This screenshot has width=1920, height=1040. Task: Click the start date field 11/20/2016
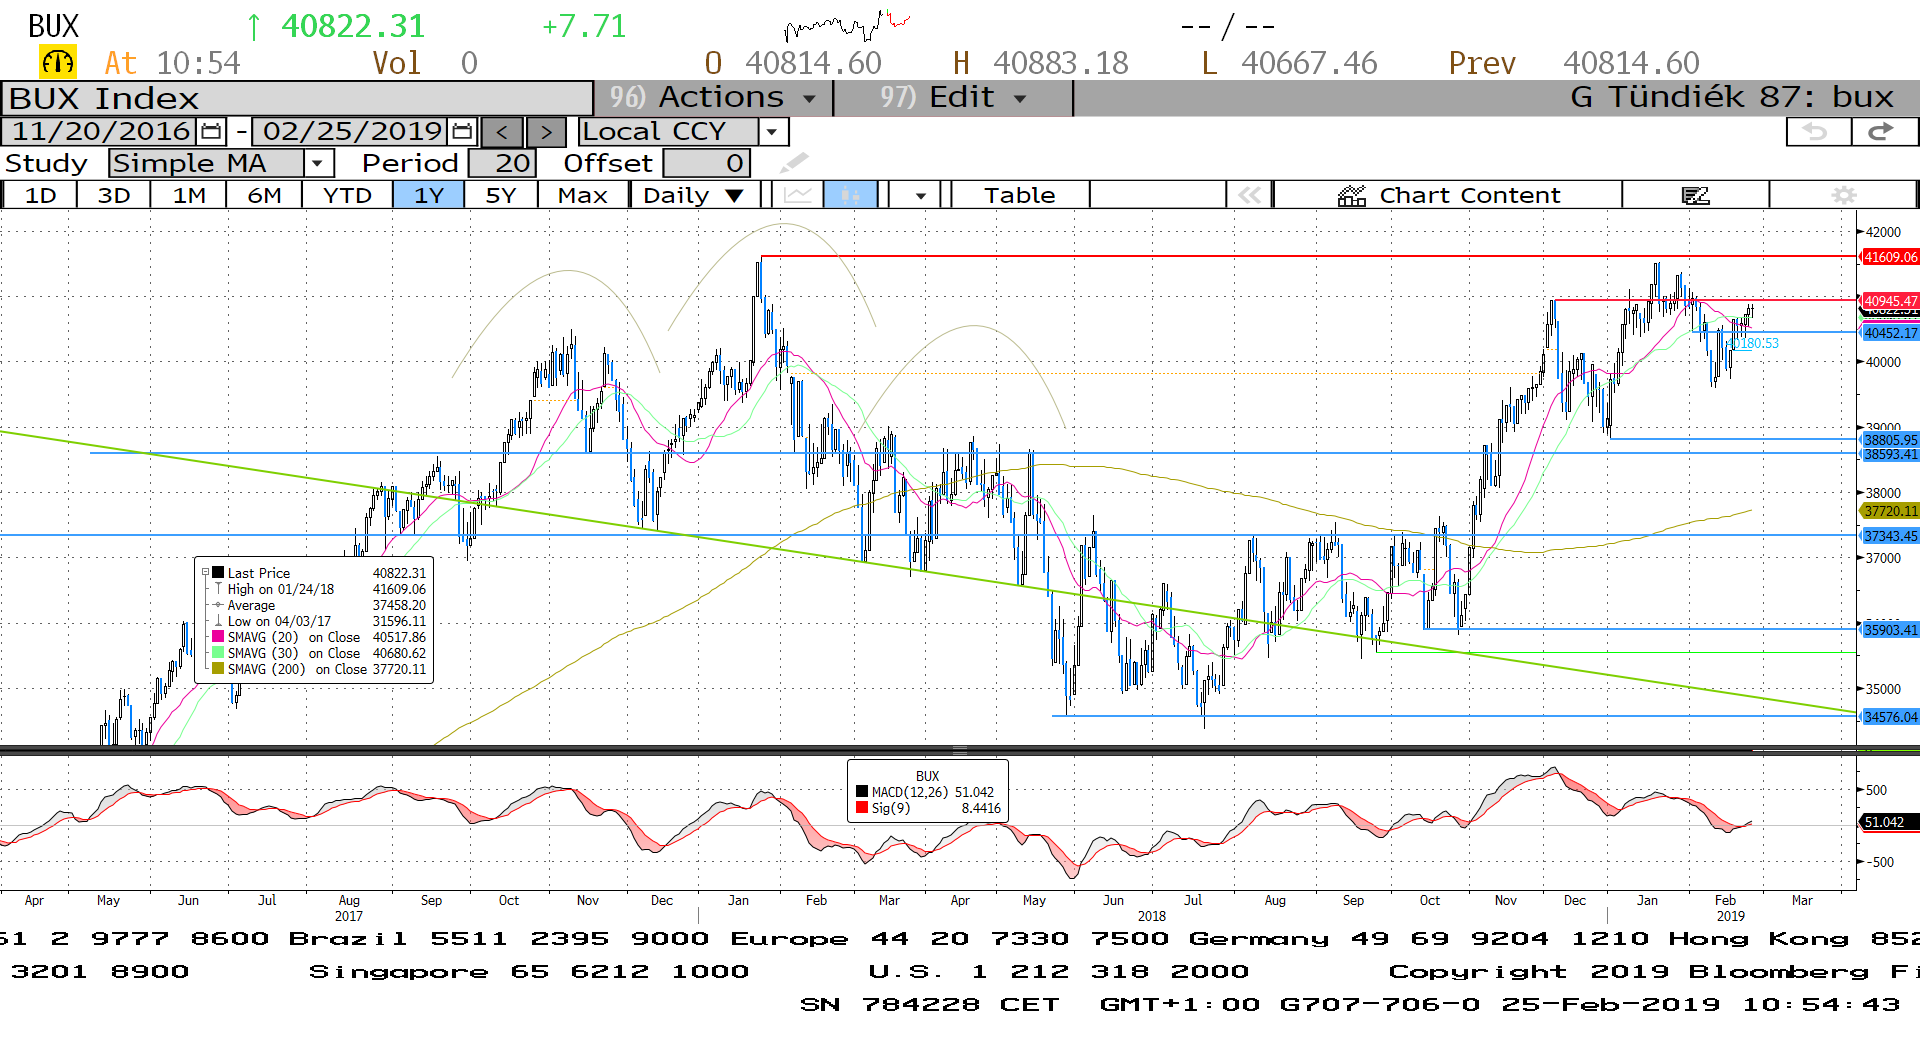[101, 132]
